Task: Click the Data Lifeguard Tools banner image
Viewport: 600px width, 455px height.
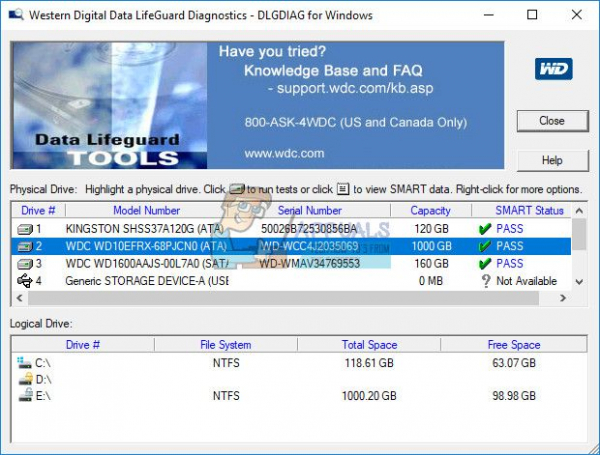Action: click(109, 105)
